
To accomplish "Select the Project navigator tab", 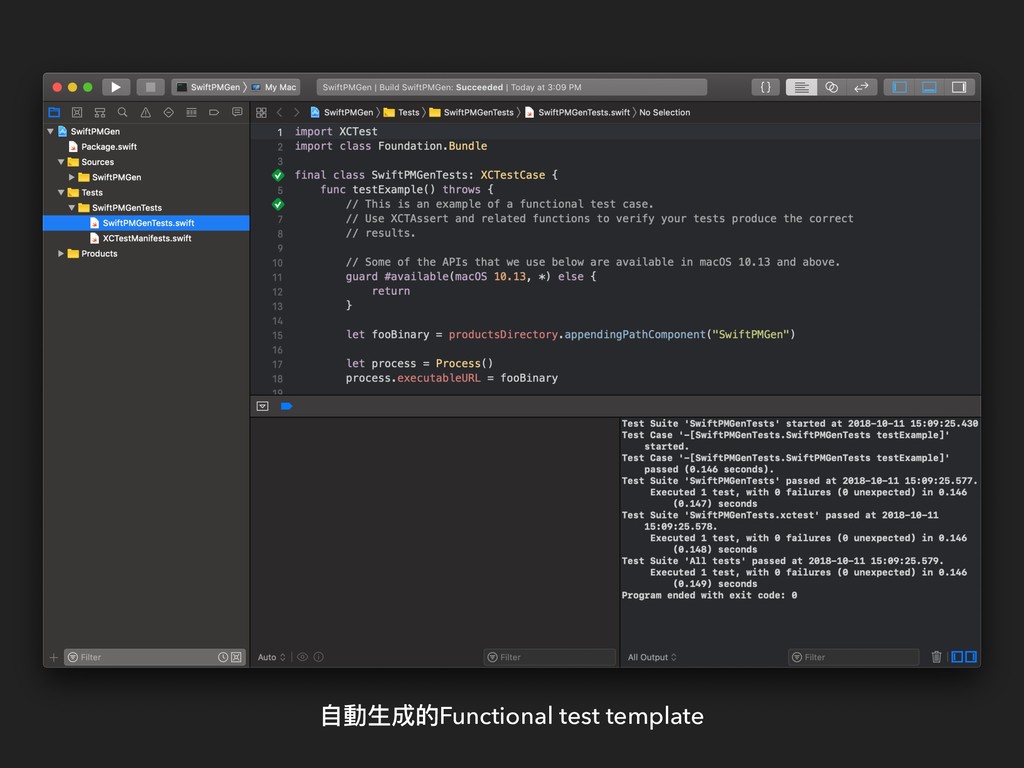I will (x=54, y=112).
